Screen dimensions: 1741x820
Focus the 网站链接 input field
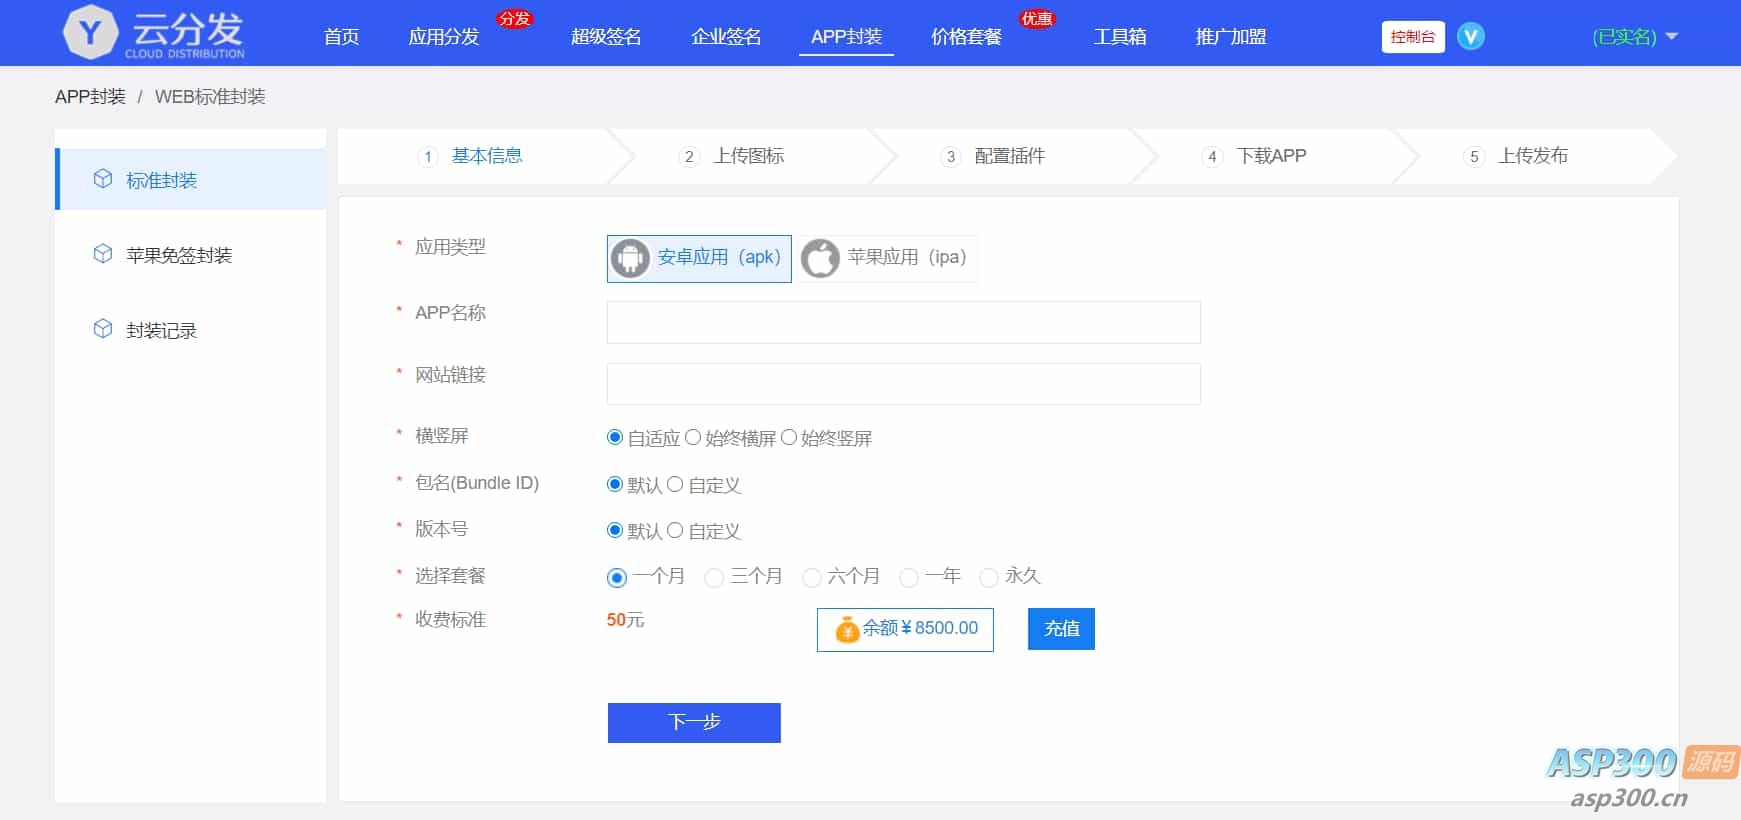pyautogui.click(x=903, y=384)
